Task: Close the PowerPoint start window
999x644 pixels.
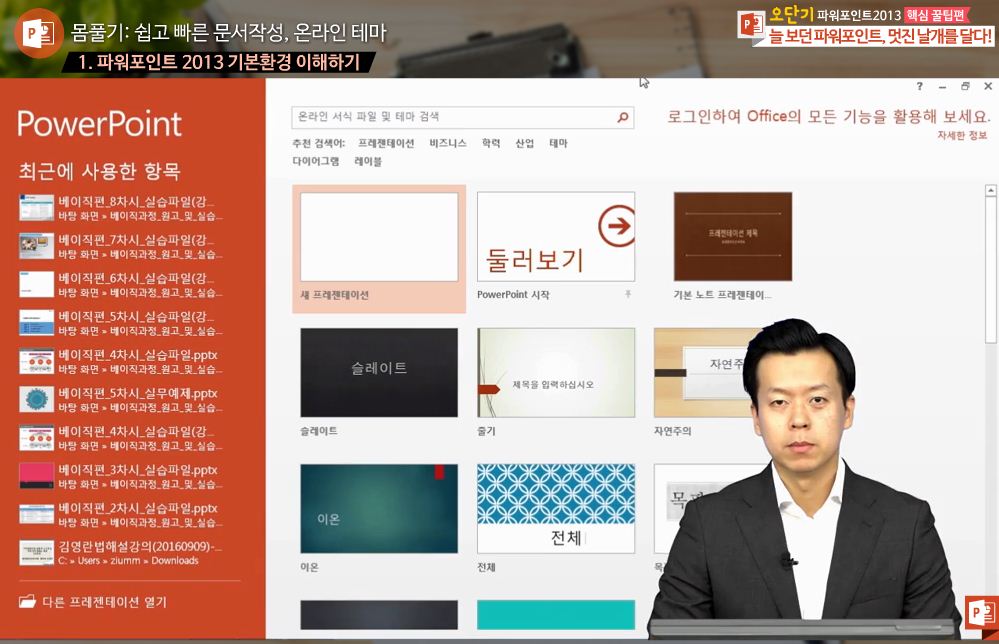Action: 988,86
